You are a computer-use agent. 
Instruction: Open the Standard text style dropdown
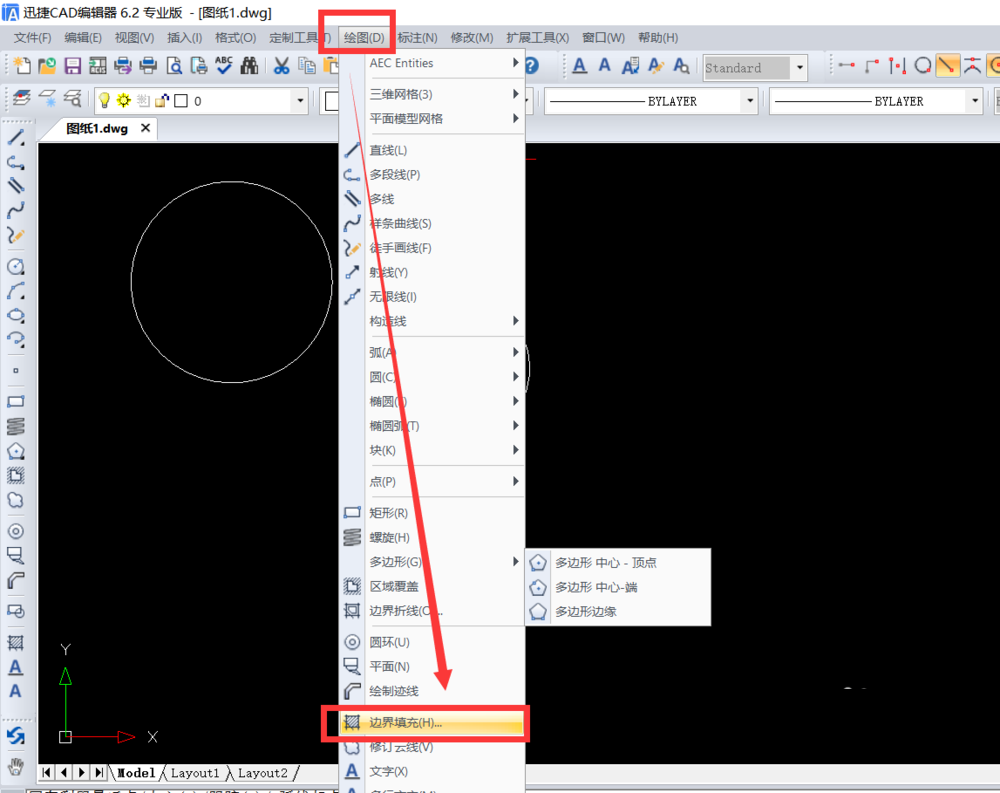pos(799,68)
